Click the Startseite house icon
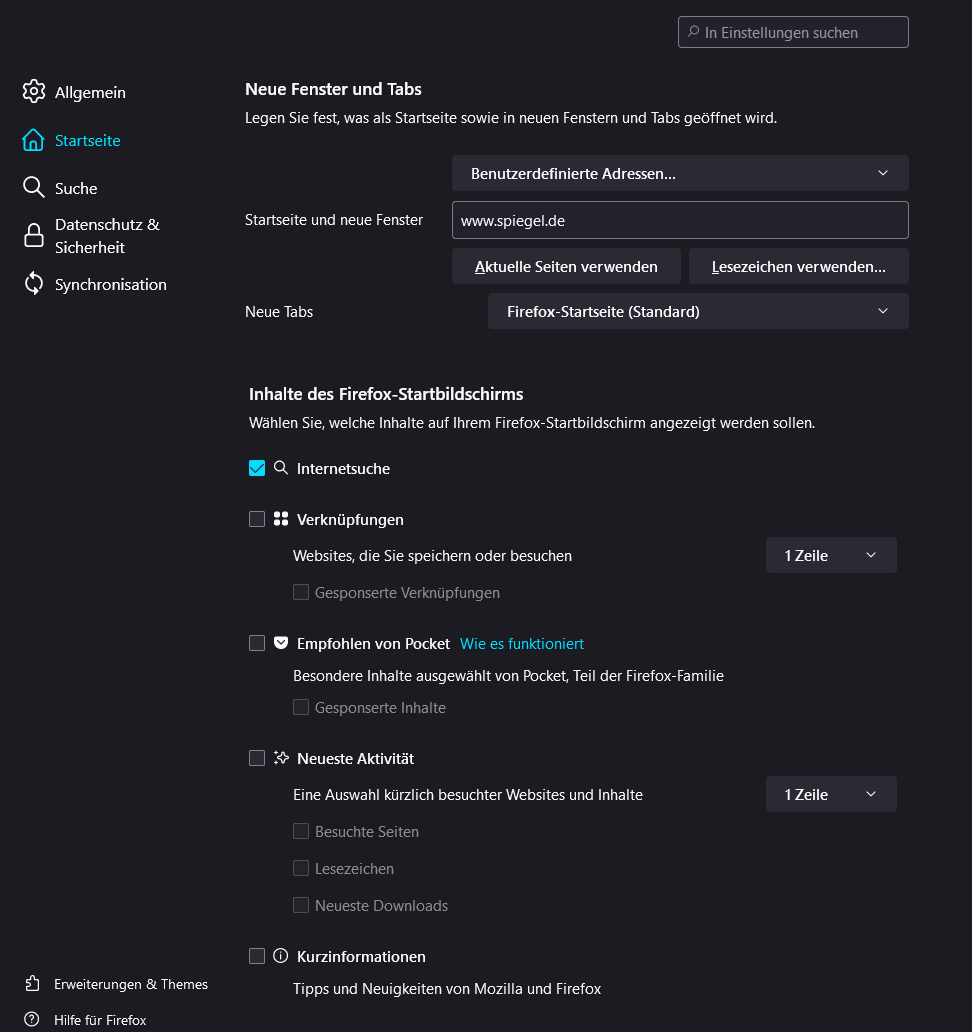The height and width of the screenshot is (1032, 972). (34, 140)
